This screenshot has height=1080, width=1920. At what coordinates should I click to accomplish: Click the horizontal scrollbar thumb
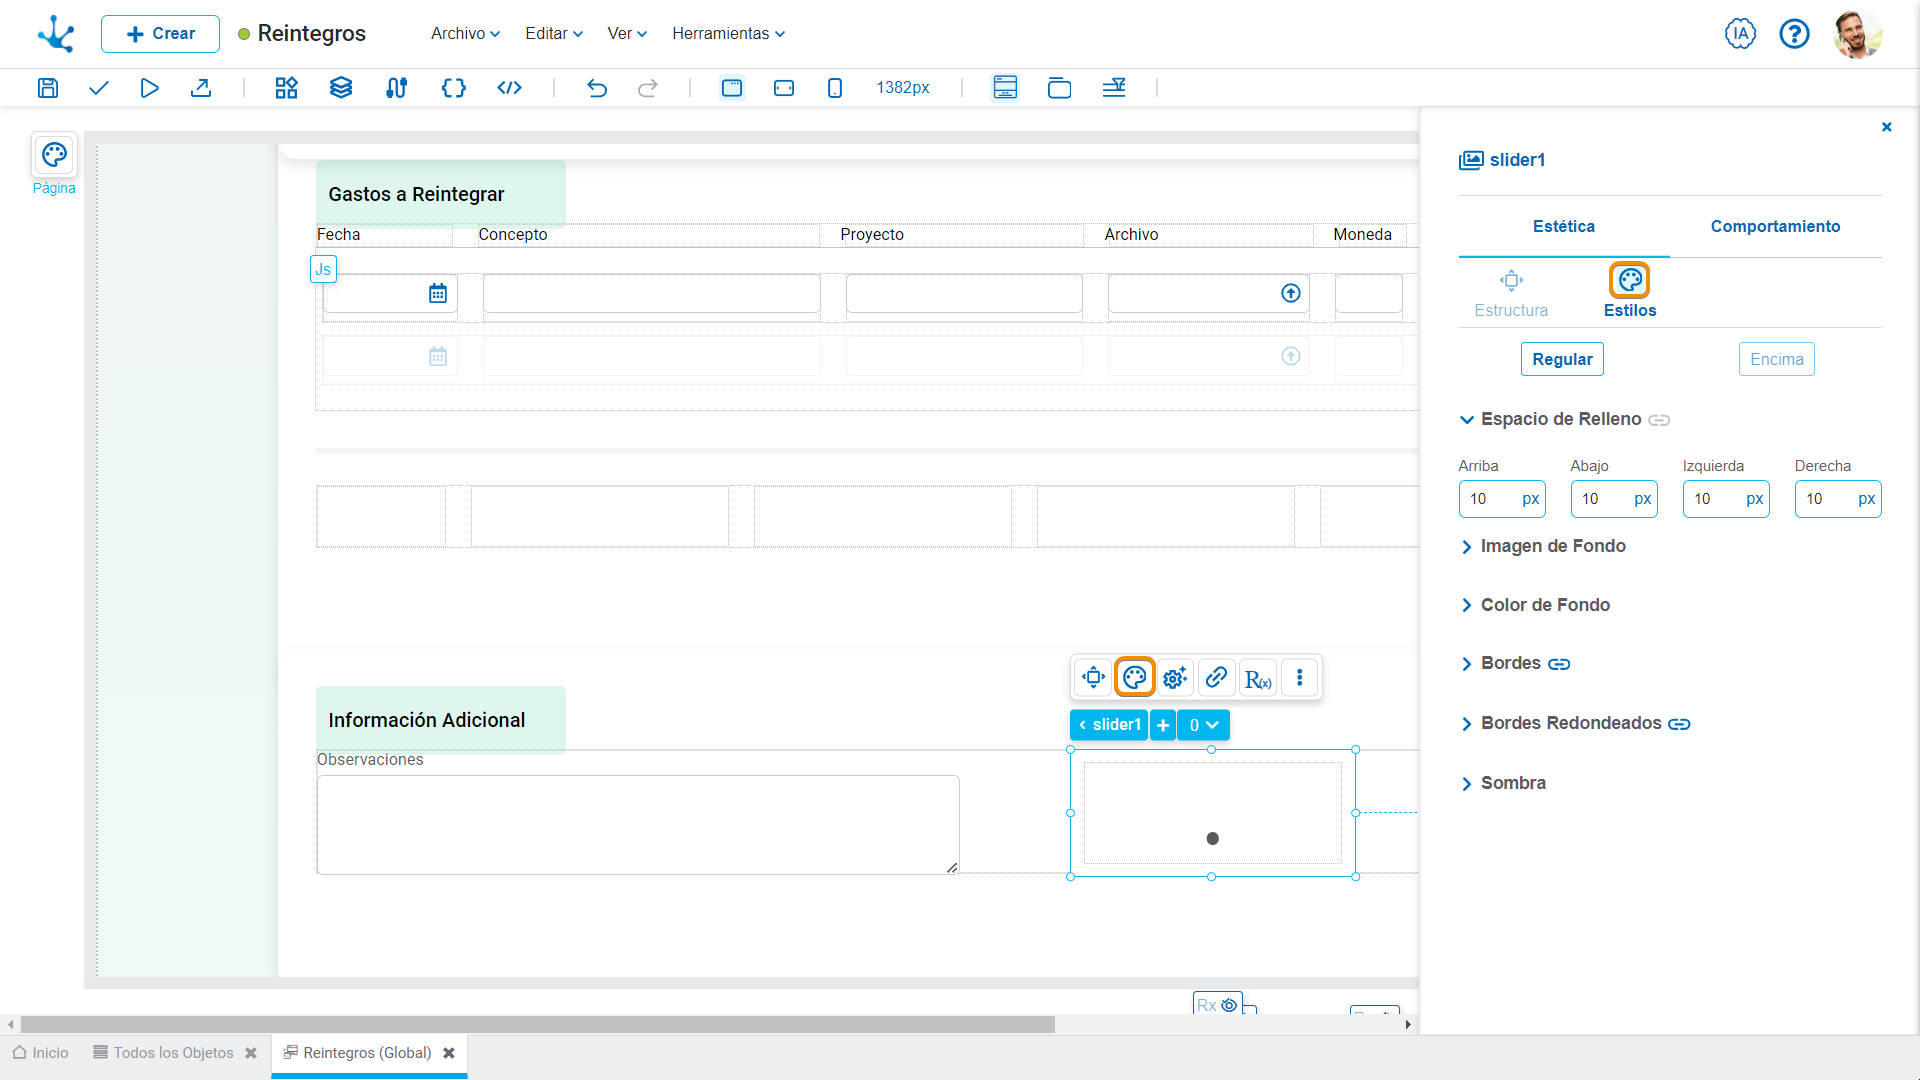[x=538, y=1025]
